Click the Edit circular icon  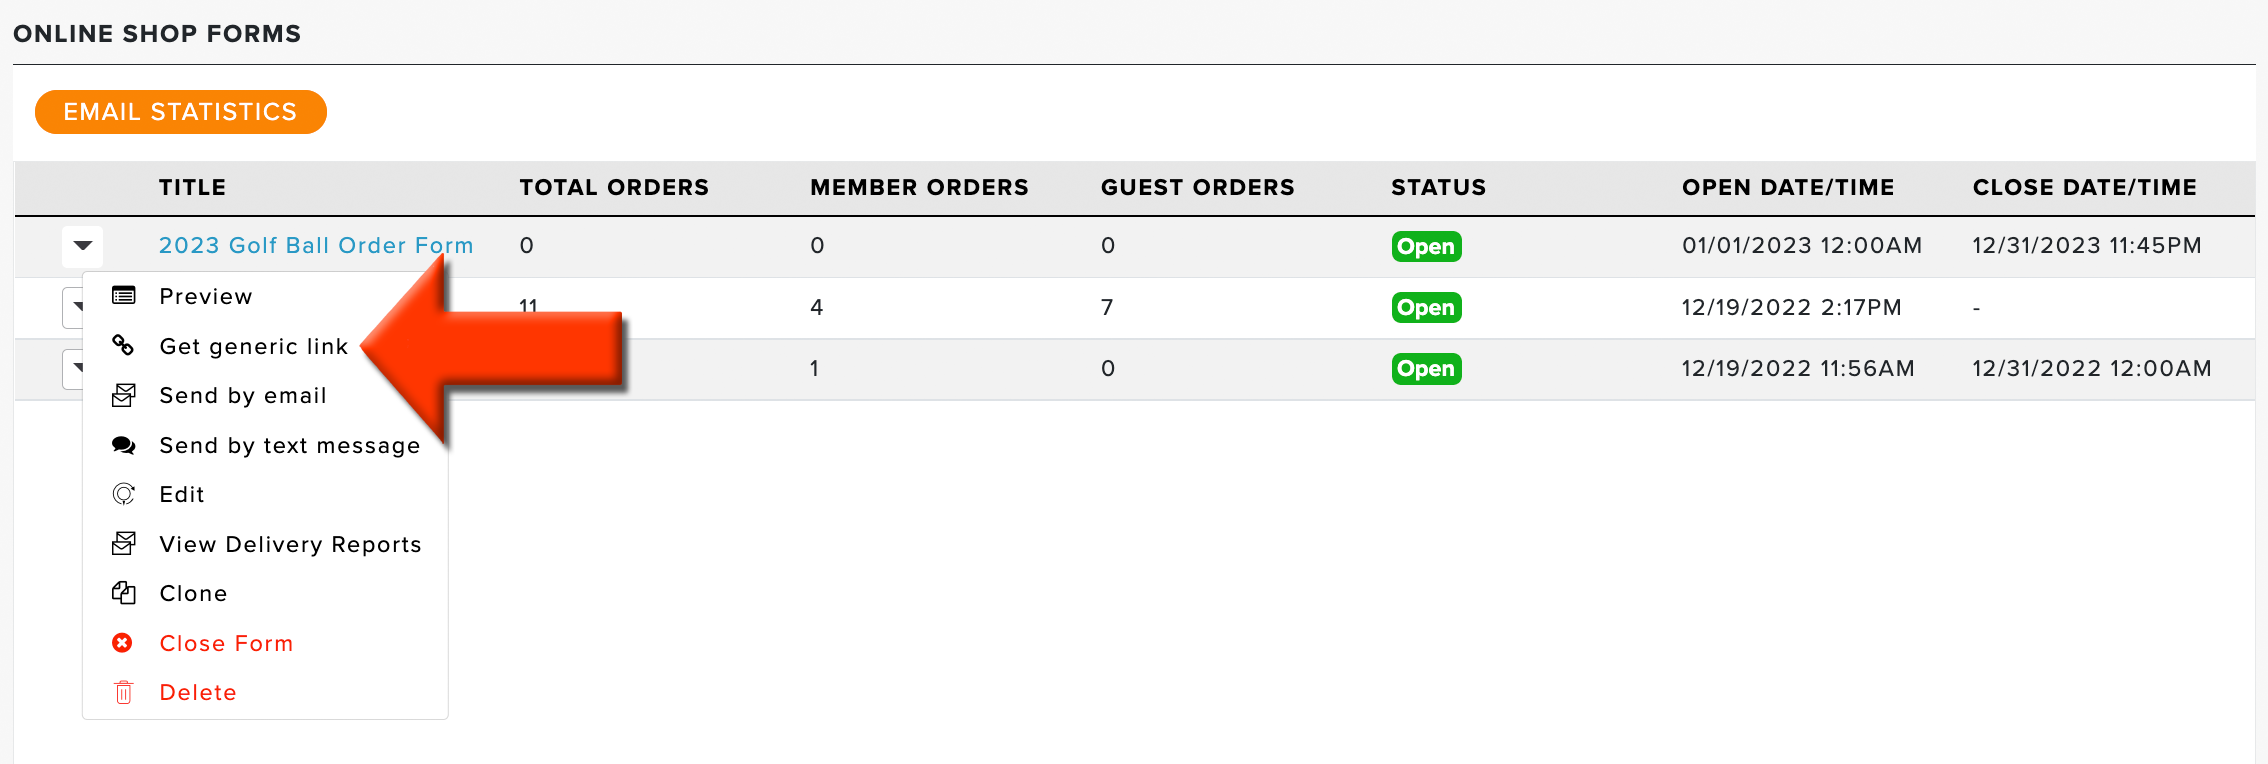point(124,494)
